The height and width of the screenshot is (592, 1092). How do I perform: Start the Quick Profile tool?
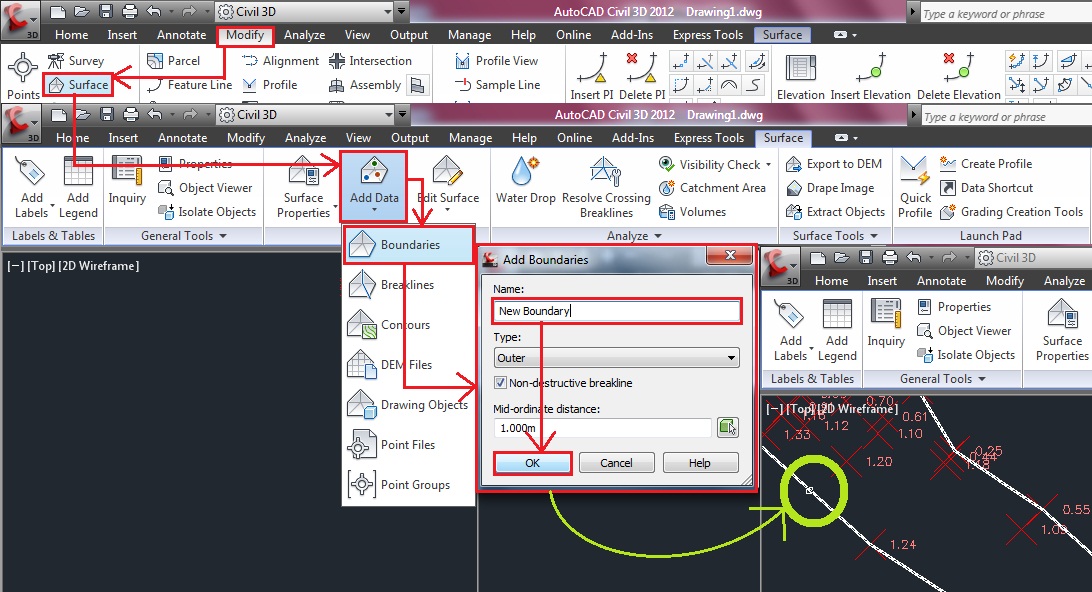click(x=914, y=187)
